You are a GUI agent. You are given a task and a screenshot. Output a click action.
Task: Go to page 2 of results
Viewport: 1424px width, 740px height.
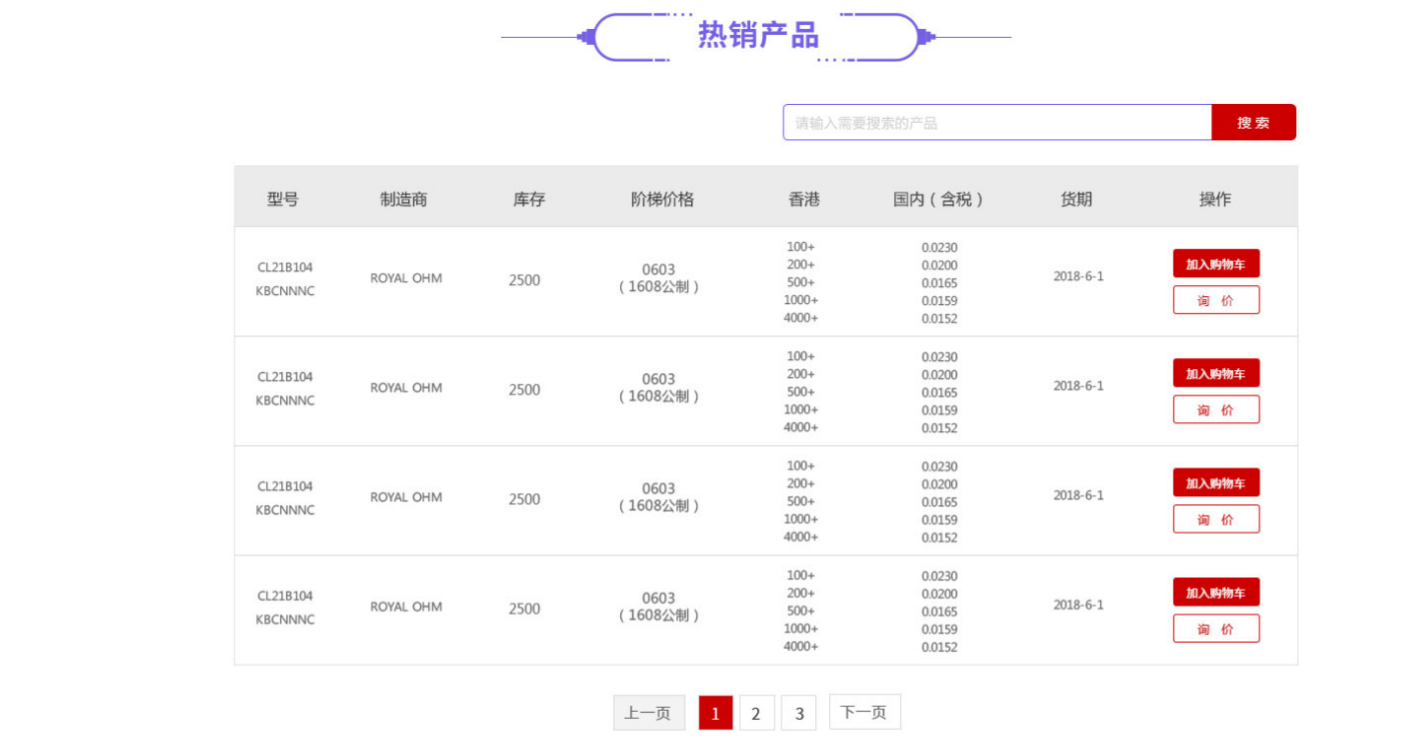pyautogui.click(x=756, y=713)
